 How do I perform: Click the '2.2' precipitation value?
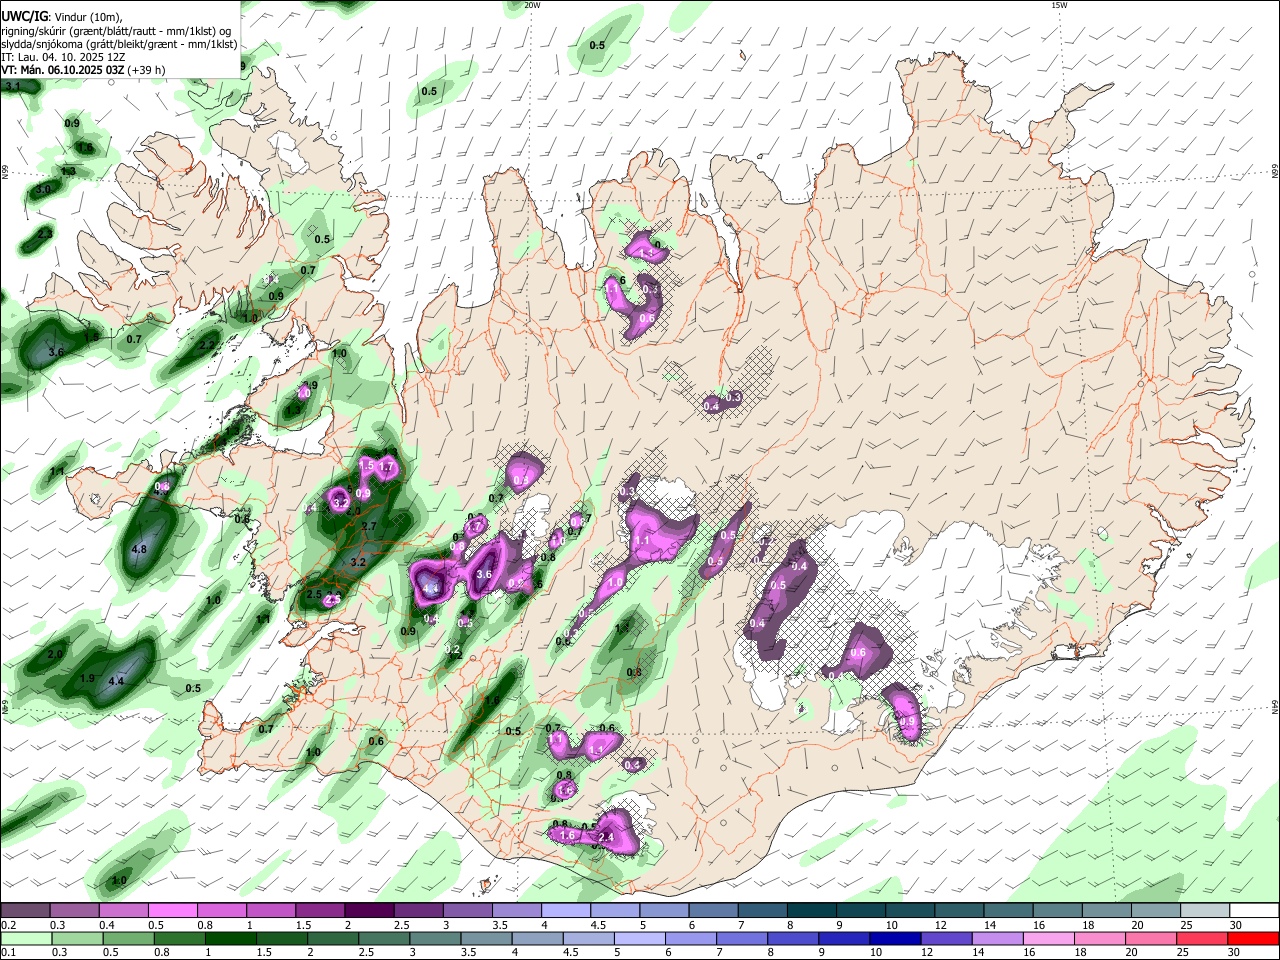[x=207, y=345]
